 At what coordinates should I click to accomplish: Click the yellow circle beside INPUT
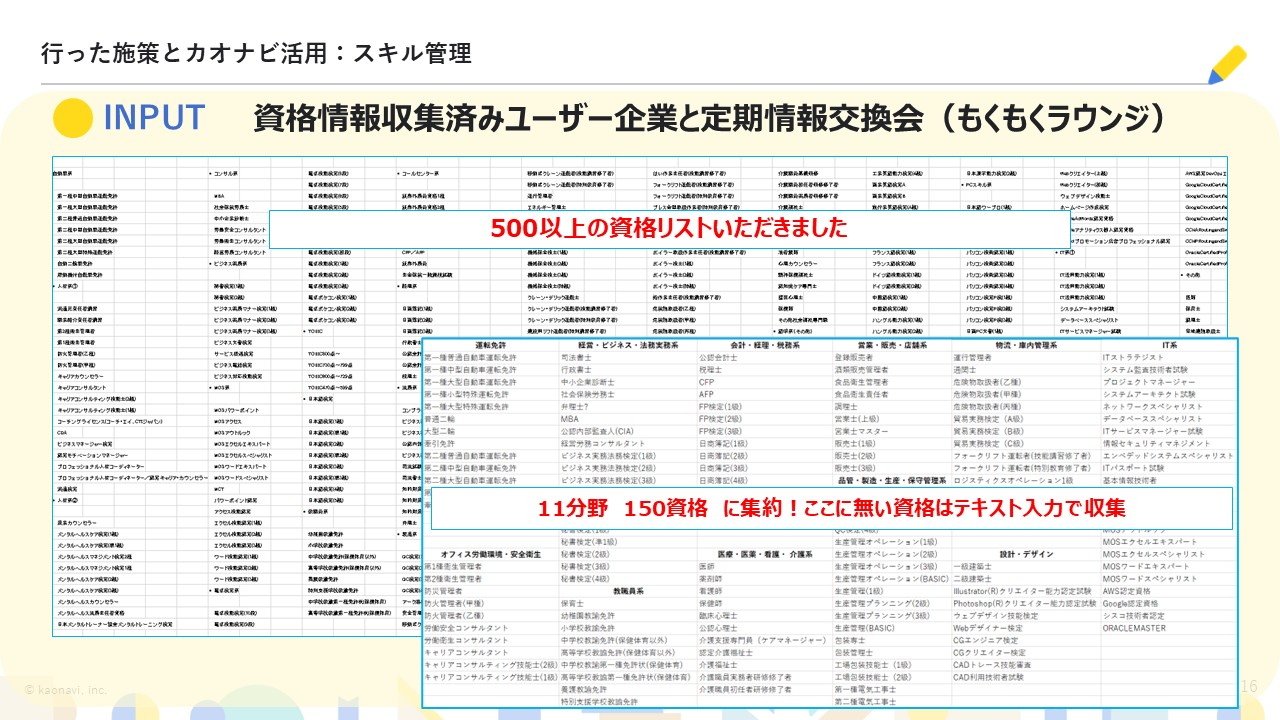[x=72, y=118]
